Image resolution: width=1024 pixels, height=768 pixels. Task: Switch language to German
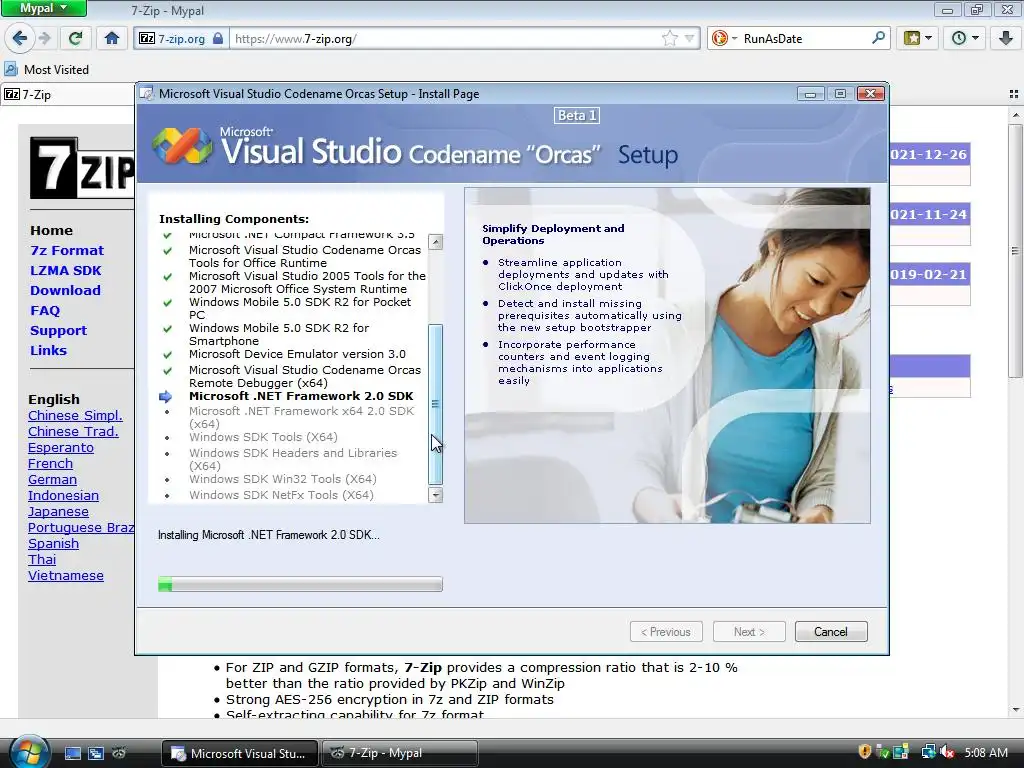52,479
